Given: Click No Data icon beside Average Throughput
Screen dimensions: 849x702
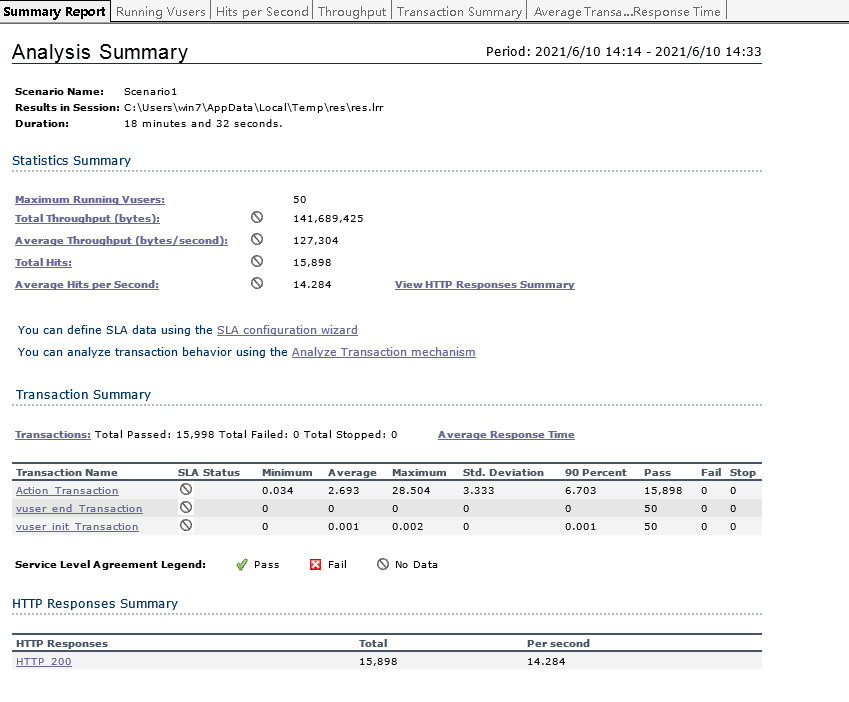Looking at the screenshot, I should pos(257,239).
